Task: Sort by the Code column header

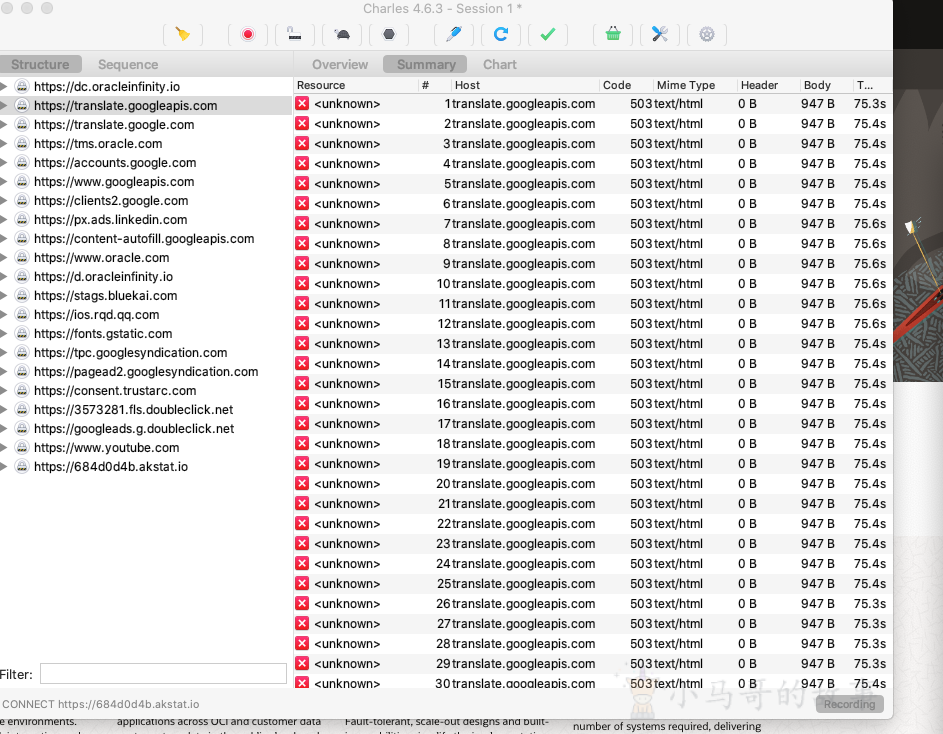Action: coord(626,85)
